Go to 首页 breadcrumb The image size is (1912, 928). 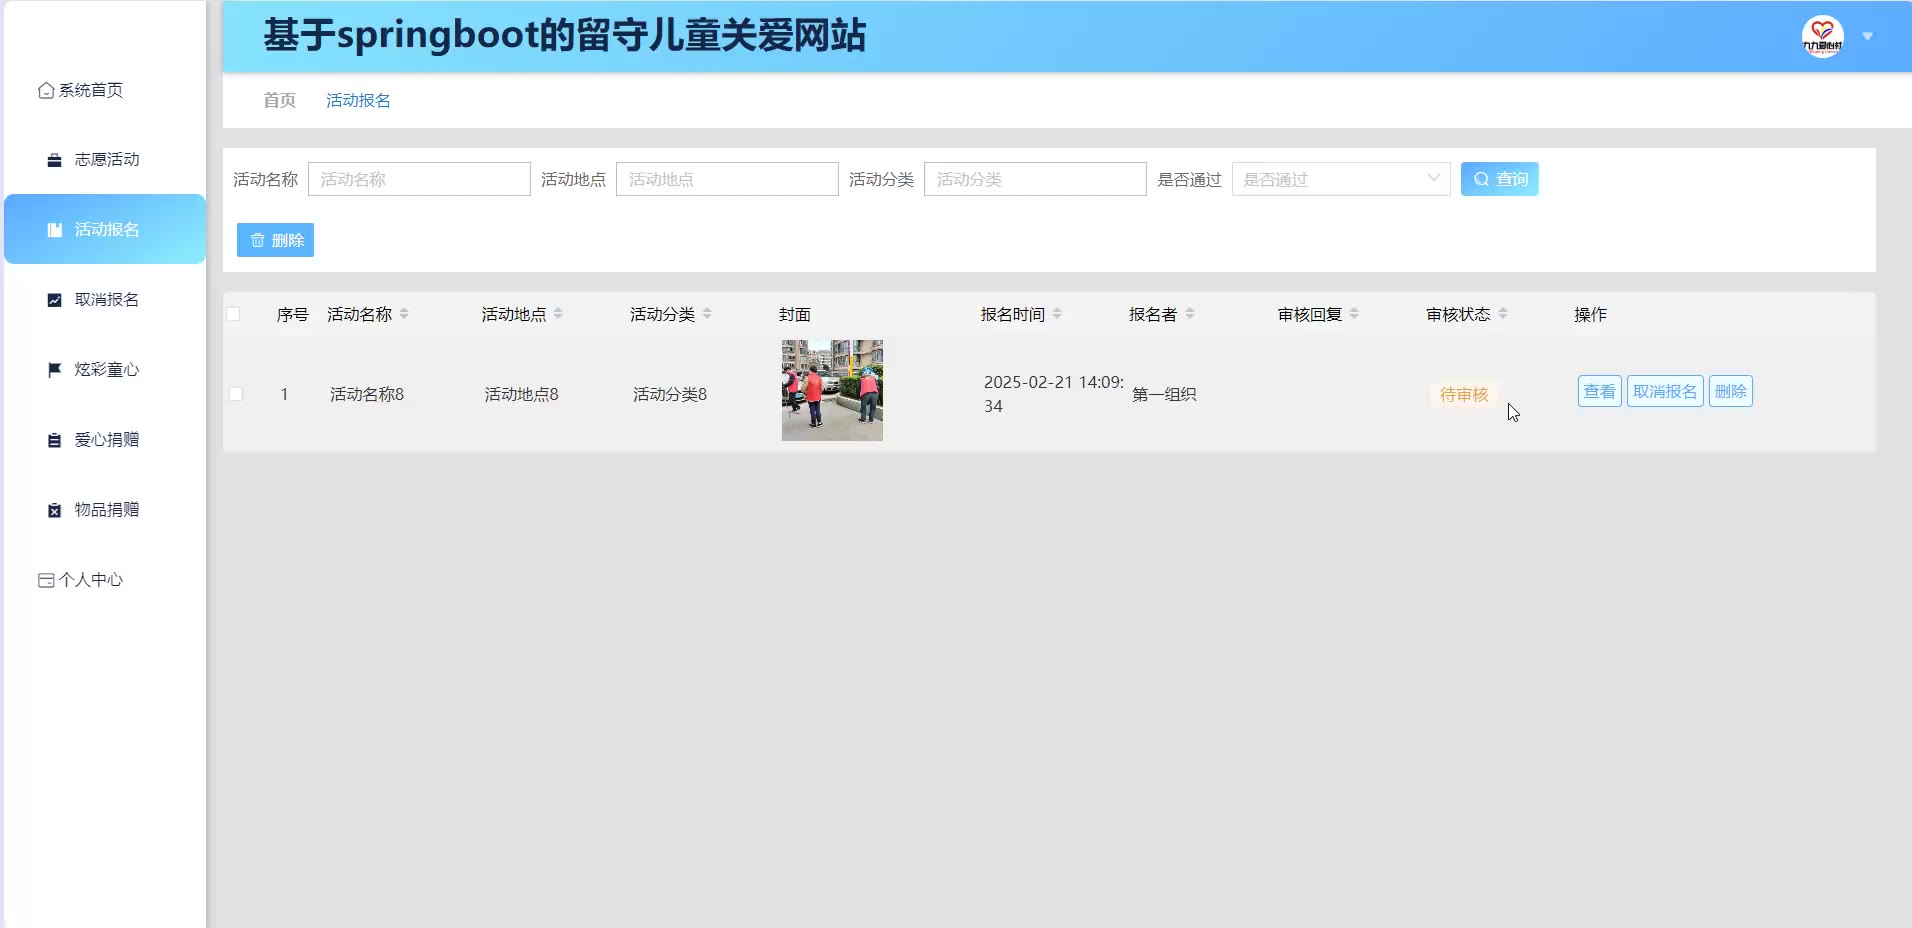coord(279,100)
